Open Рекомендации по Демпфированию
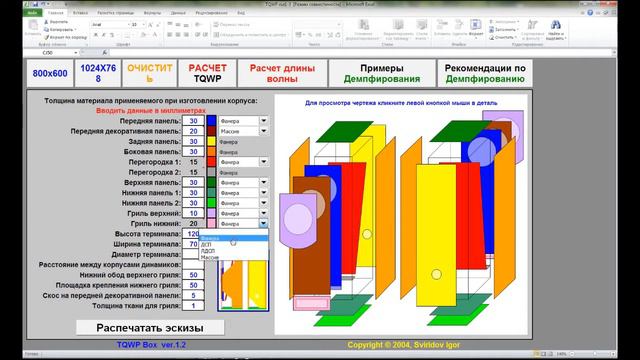640x360 pixels. [485, 73]
